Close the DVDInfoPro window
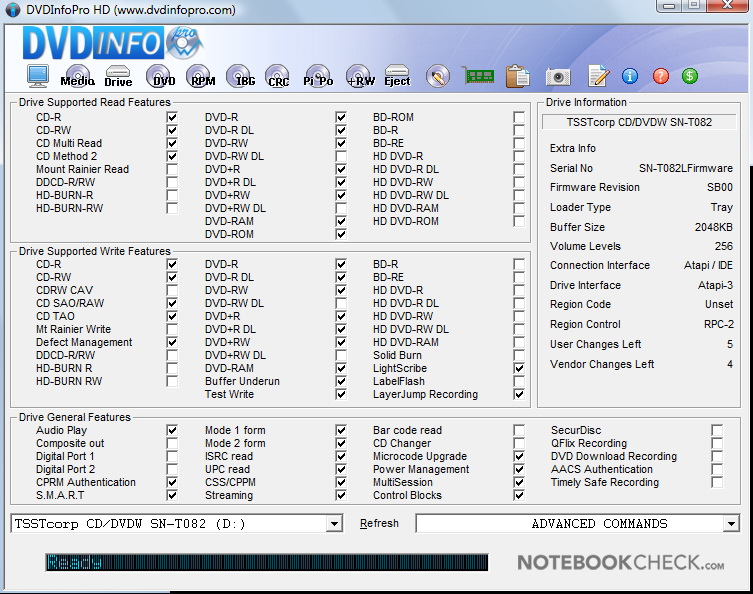Image resolution: width=753 pixels, height=594 pixels. (728, 6)
